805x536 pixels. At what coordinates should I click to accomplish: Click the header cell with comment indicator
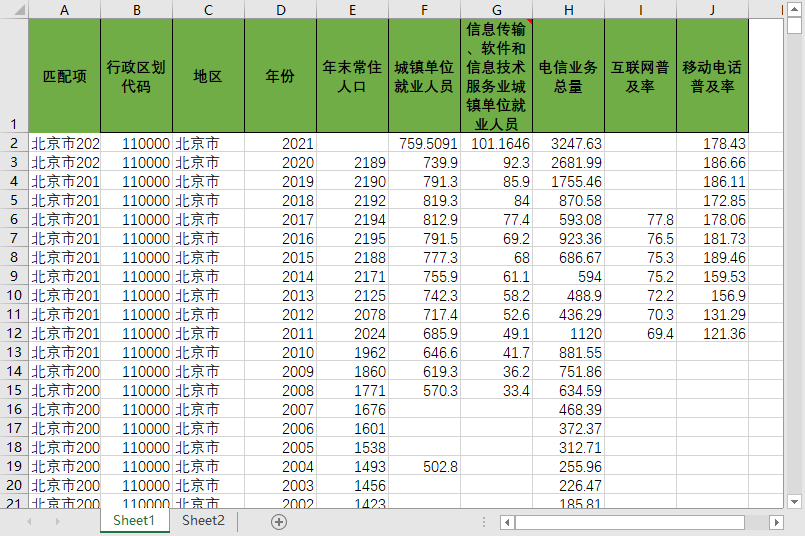pyautogui.click(x=496, y=76)
